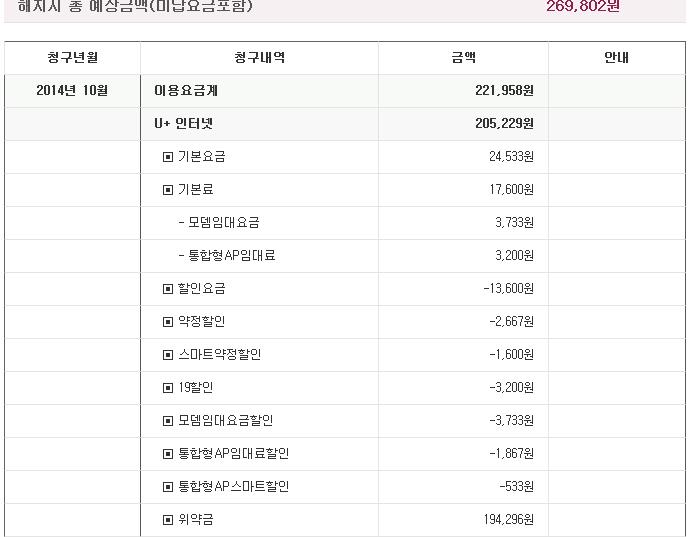Open the U+ 인터넷 billing entry
692x537 pixels.
(183, 124)
